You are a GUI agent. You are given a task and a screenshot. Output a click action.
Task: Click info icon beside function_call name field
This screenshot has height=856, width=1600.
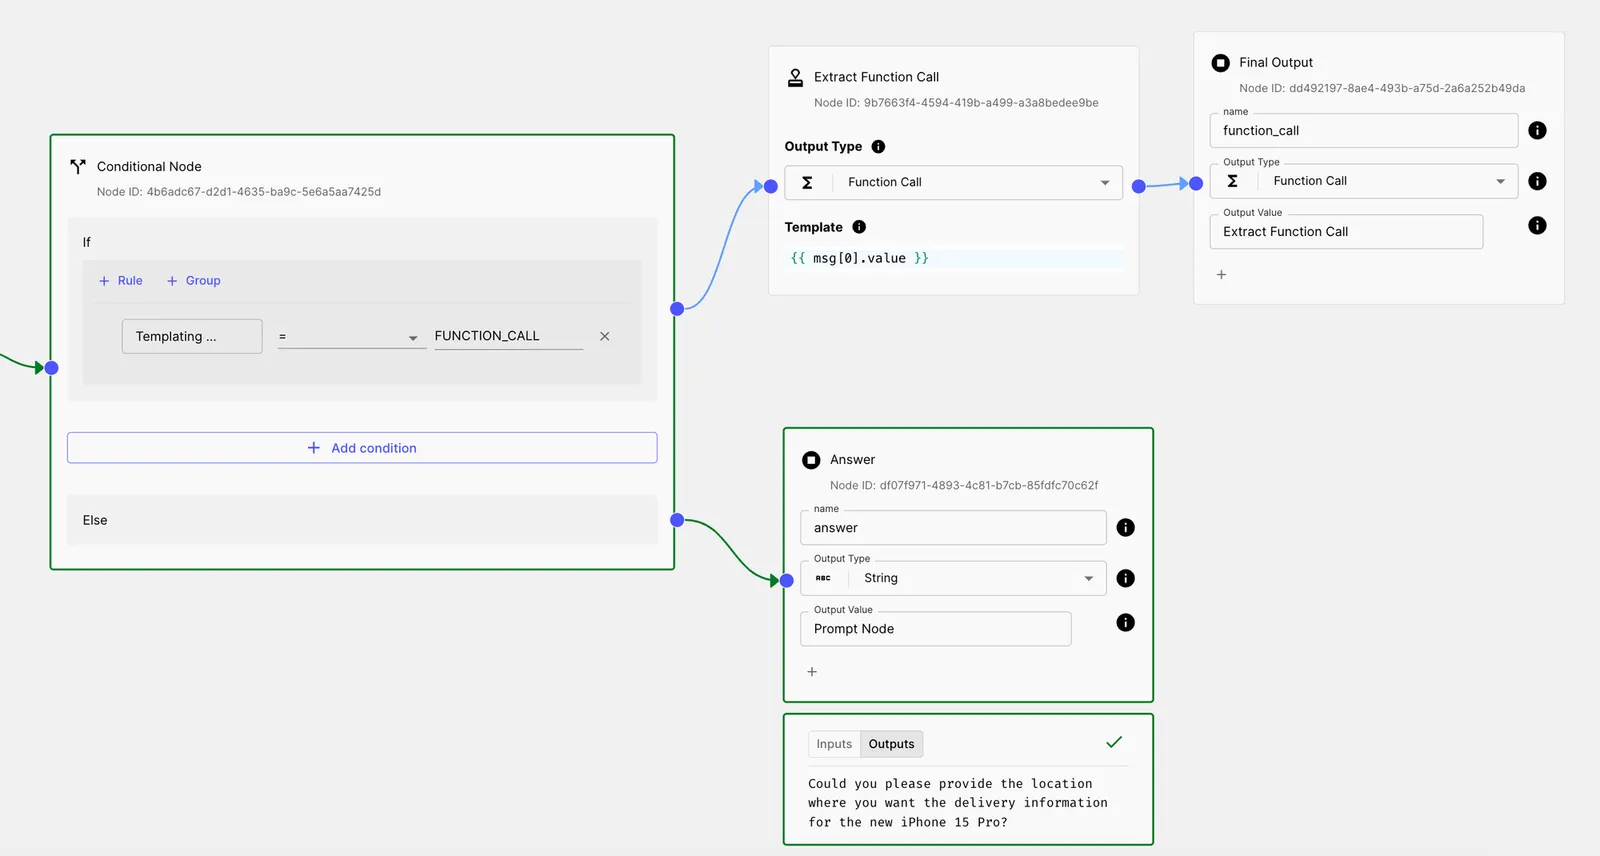pos(1537,130)
